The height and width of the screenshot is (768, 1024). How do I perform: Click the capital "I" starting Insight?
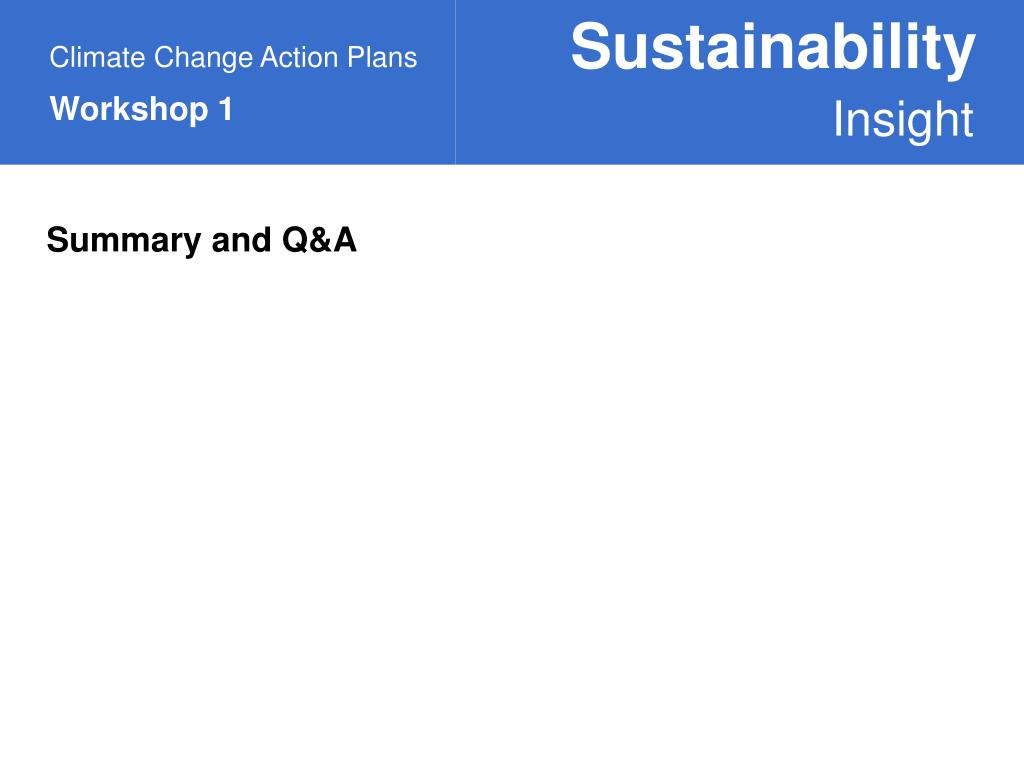coord(838,118)
